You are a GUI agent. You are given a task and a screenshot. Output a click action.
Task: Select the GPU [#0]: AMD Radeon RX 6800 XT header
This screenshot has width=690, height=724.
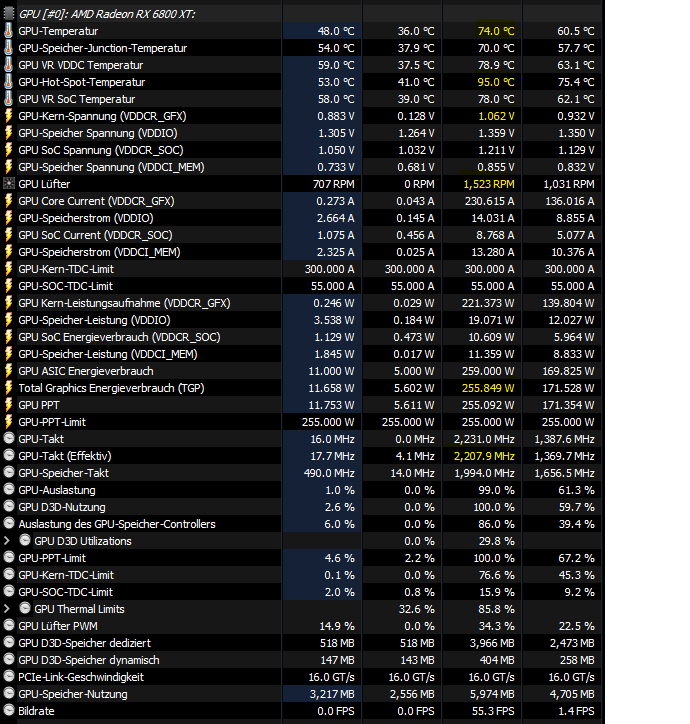point(107,14)
